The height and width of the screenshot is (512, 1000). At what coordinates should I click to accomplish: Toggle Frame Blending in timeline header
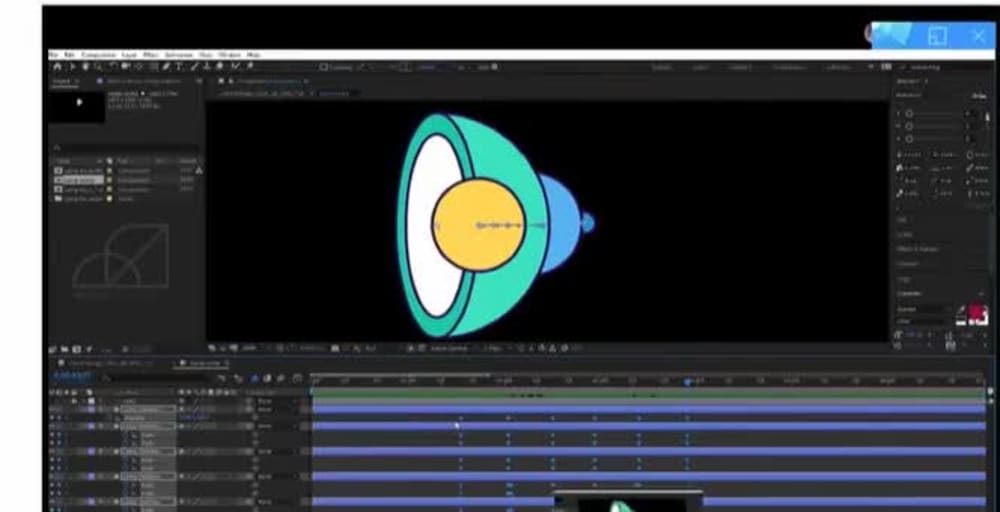point(269,379)
